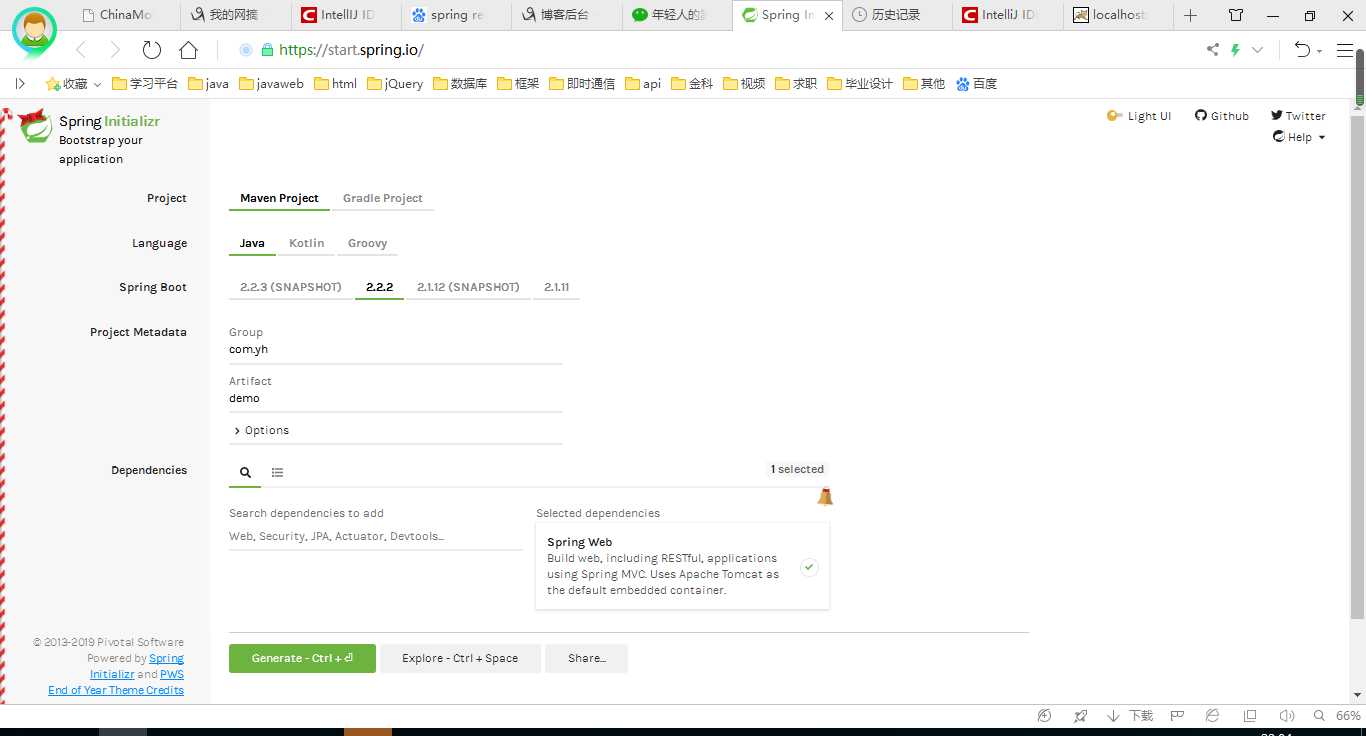The image size is (1366, 736).
Task: Click the window tiling status icon
Action: [1250, 716]
